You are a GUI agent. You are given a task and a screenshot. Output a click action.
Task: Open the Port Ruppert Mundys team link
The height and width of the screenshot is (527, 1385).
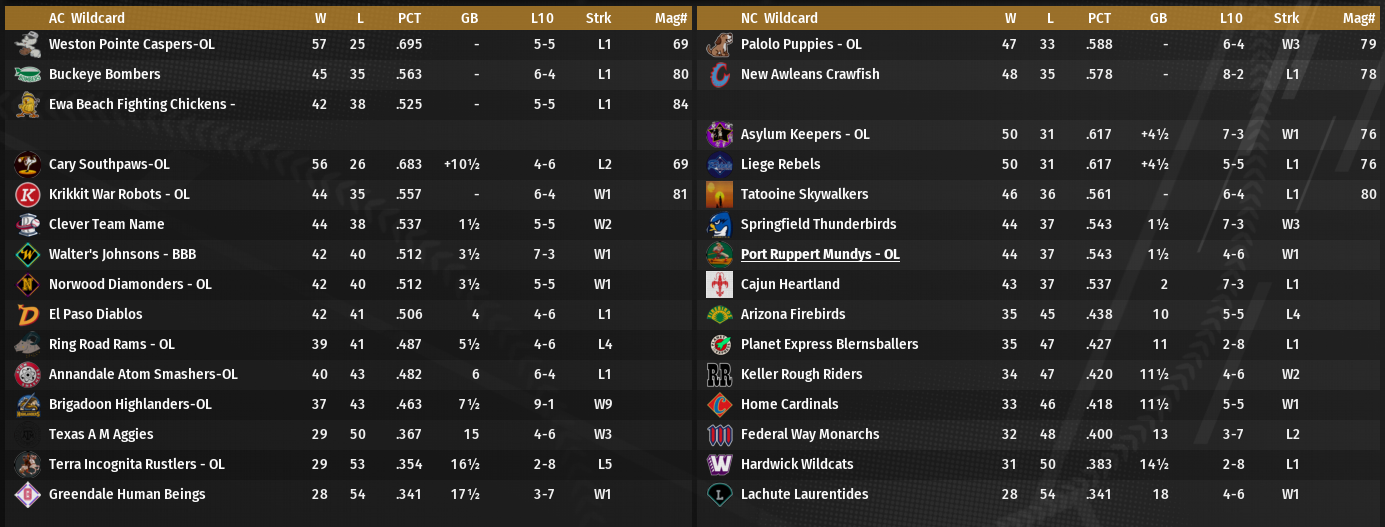point(820,254)
